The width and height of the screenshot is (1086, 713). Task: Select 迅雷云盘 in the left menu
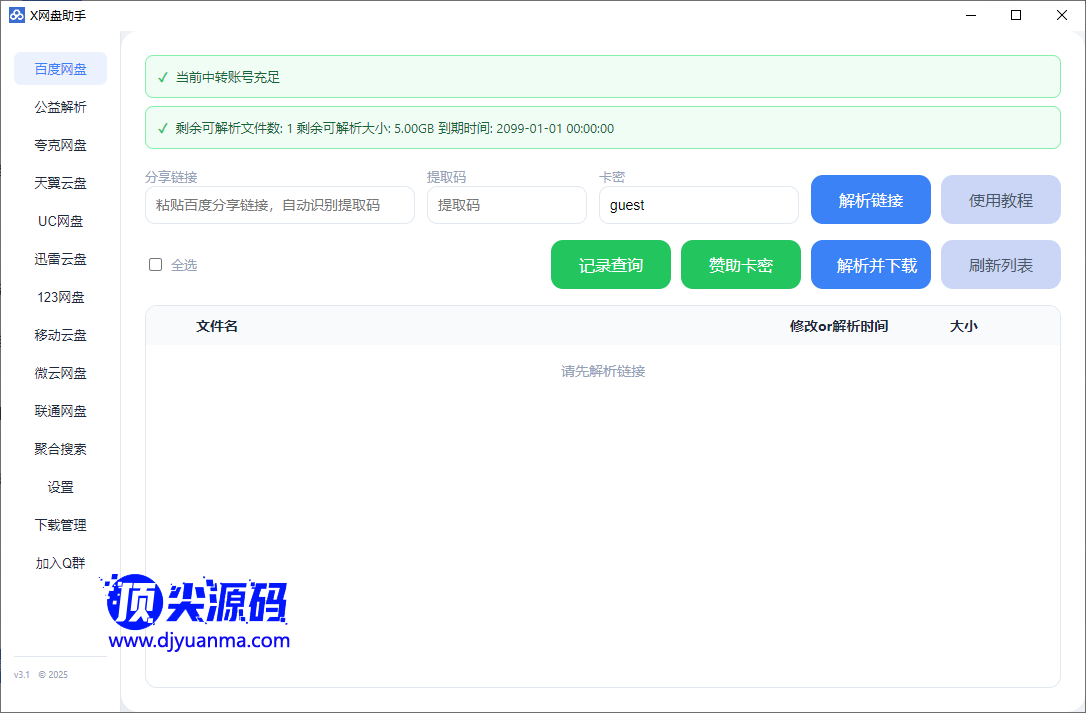(x=60, y=259)
